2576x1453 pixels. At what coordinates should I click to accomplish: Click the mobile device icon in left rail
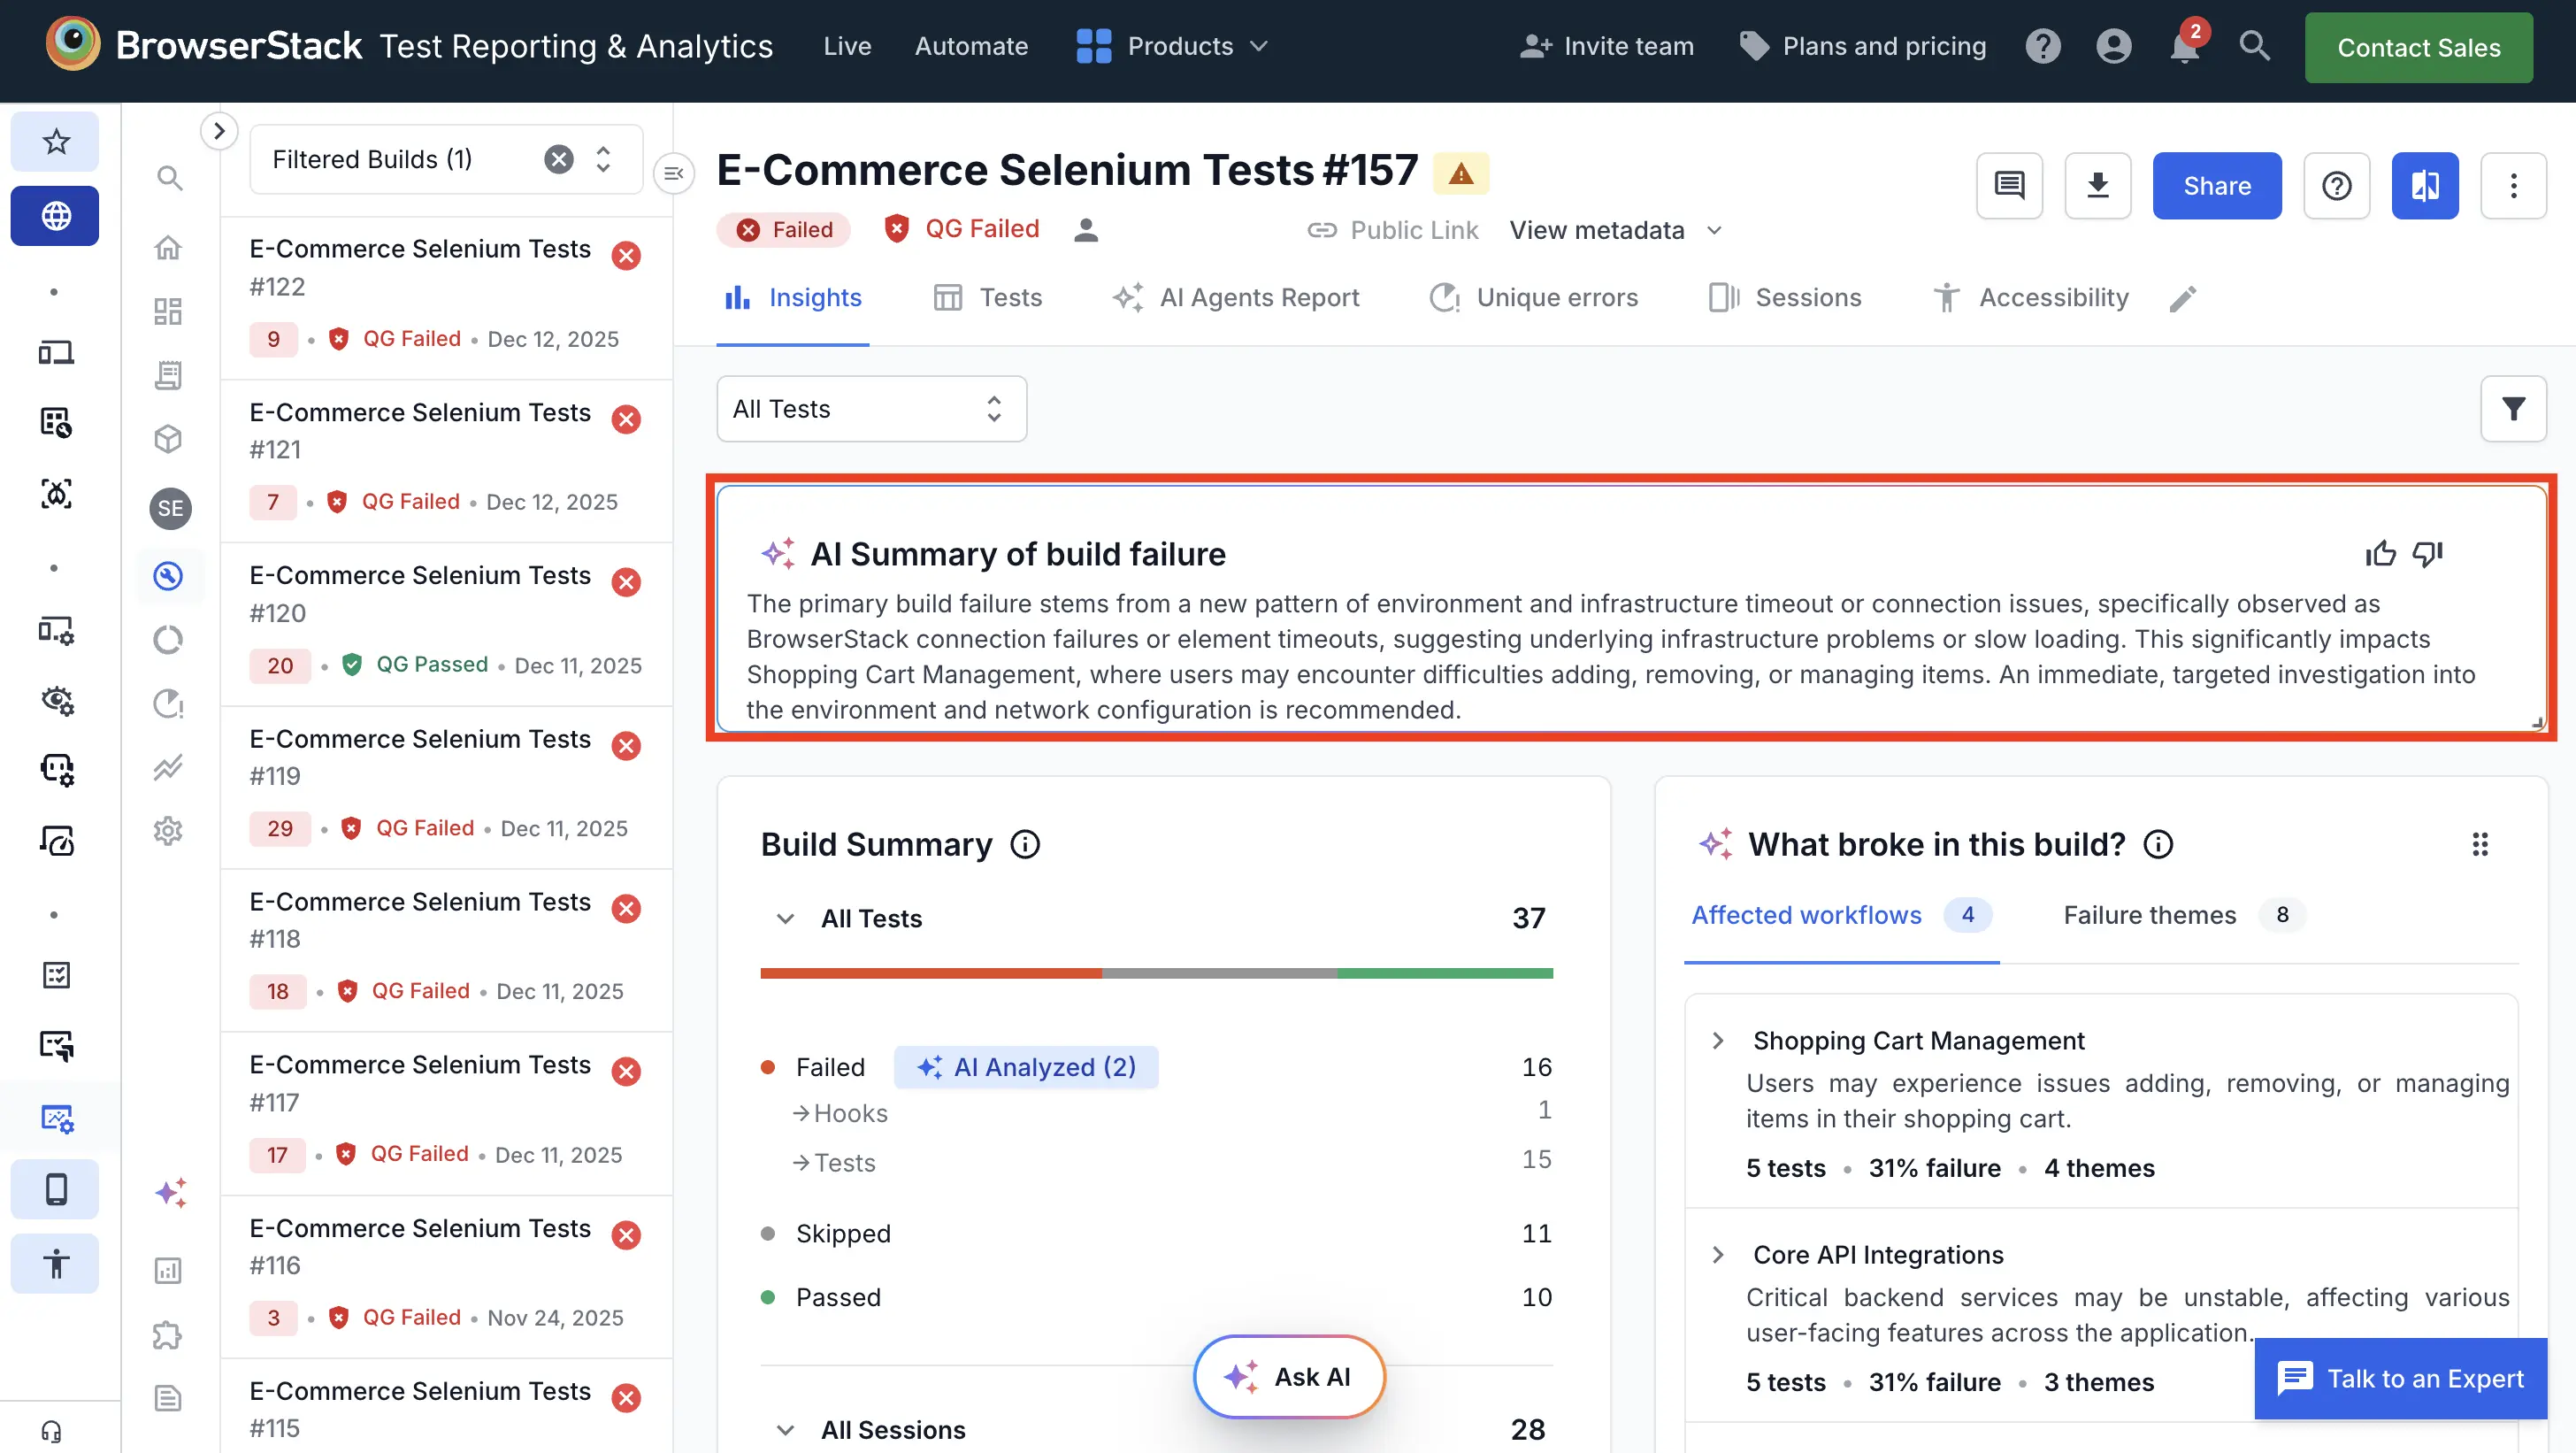click(56, 1189)
